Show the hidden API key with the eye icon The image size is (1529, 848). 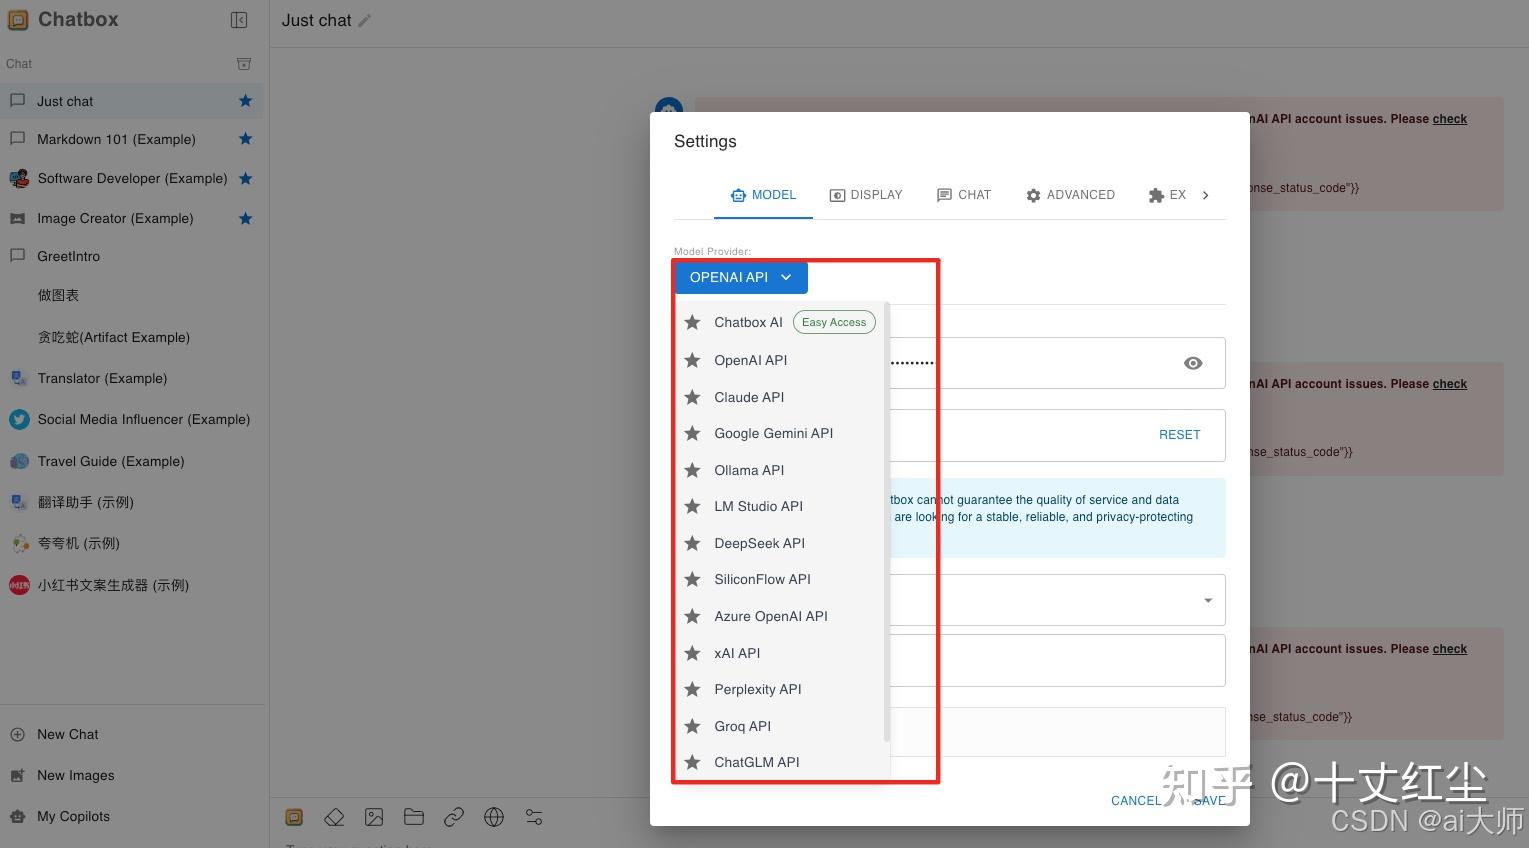pos(1193,363)
